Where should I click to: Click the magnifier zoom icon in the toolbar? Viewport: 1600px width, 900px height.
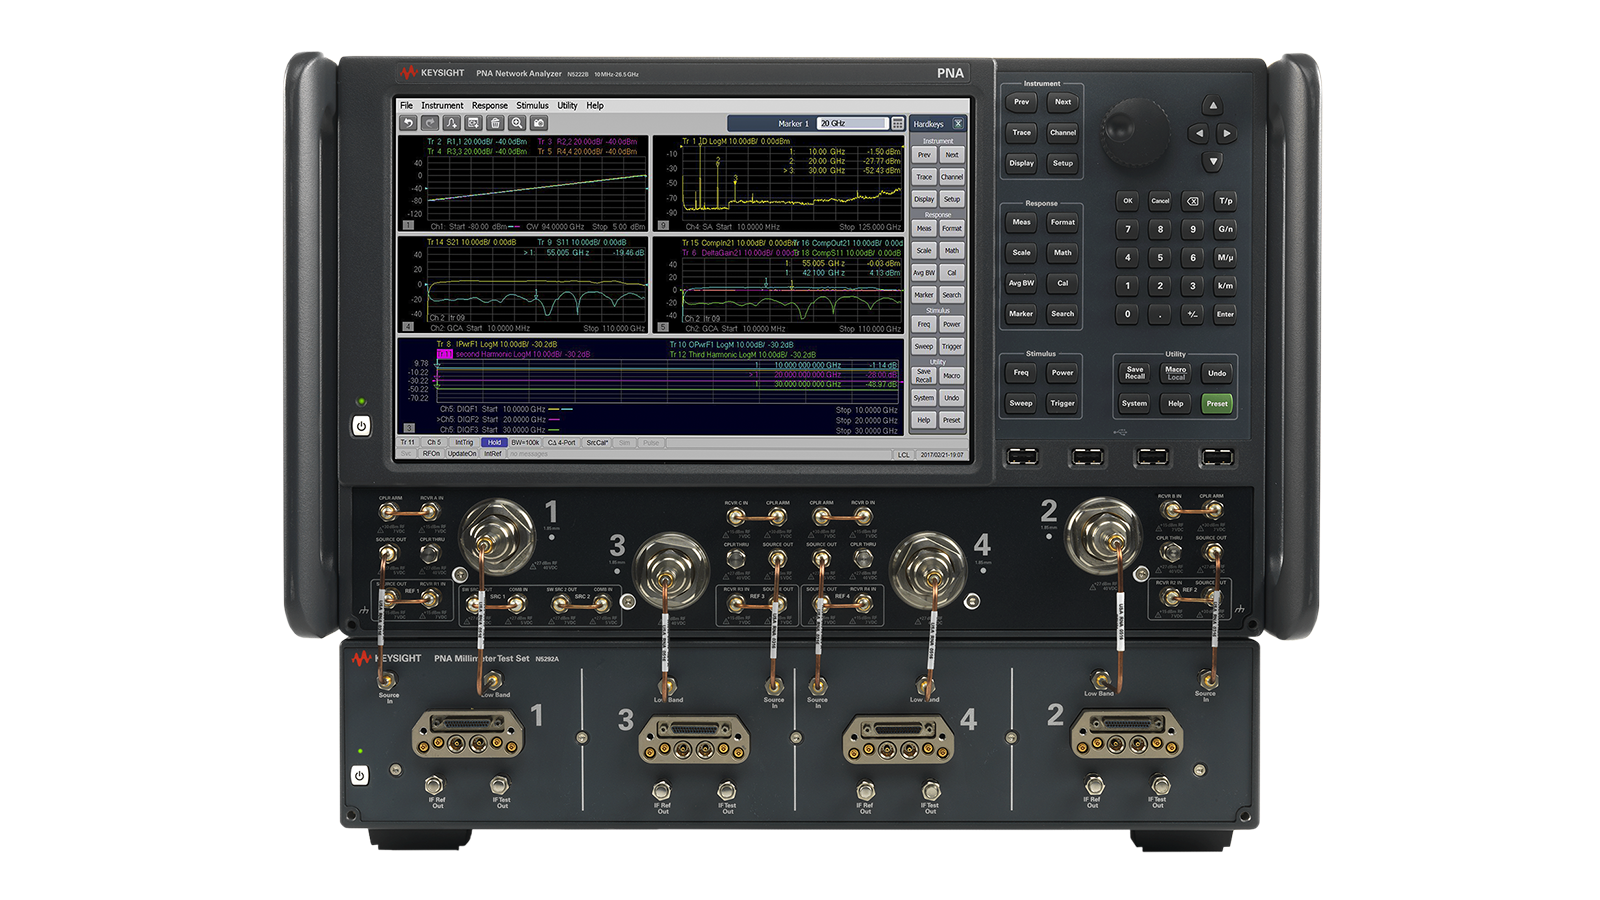pyautogui.click(x=517, y=123)
